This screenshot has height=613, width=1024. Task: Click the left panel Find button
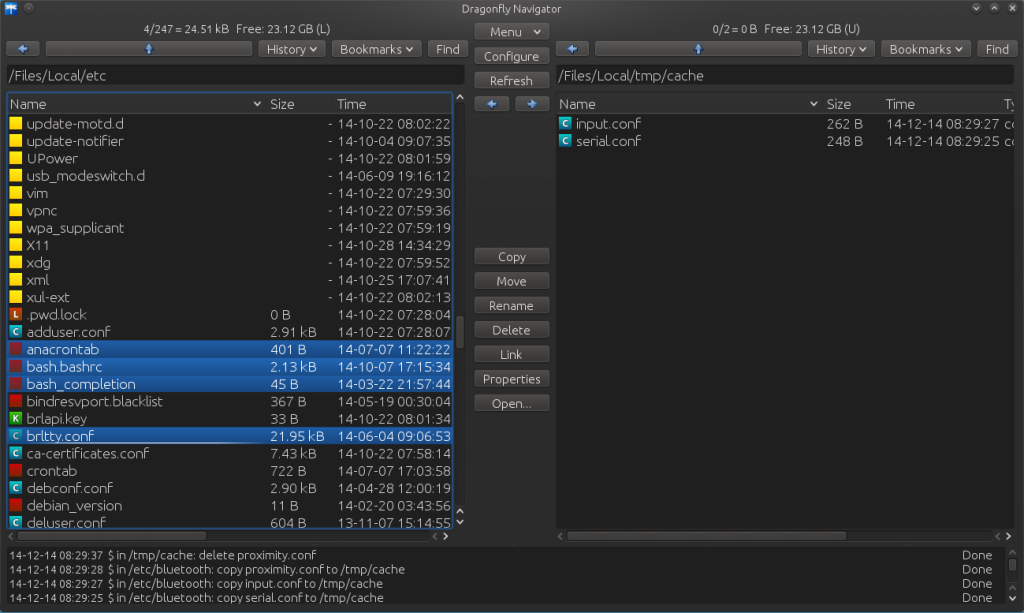tap(448, 49)
